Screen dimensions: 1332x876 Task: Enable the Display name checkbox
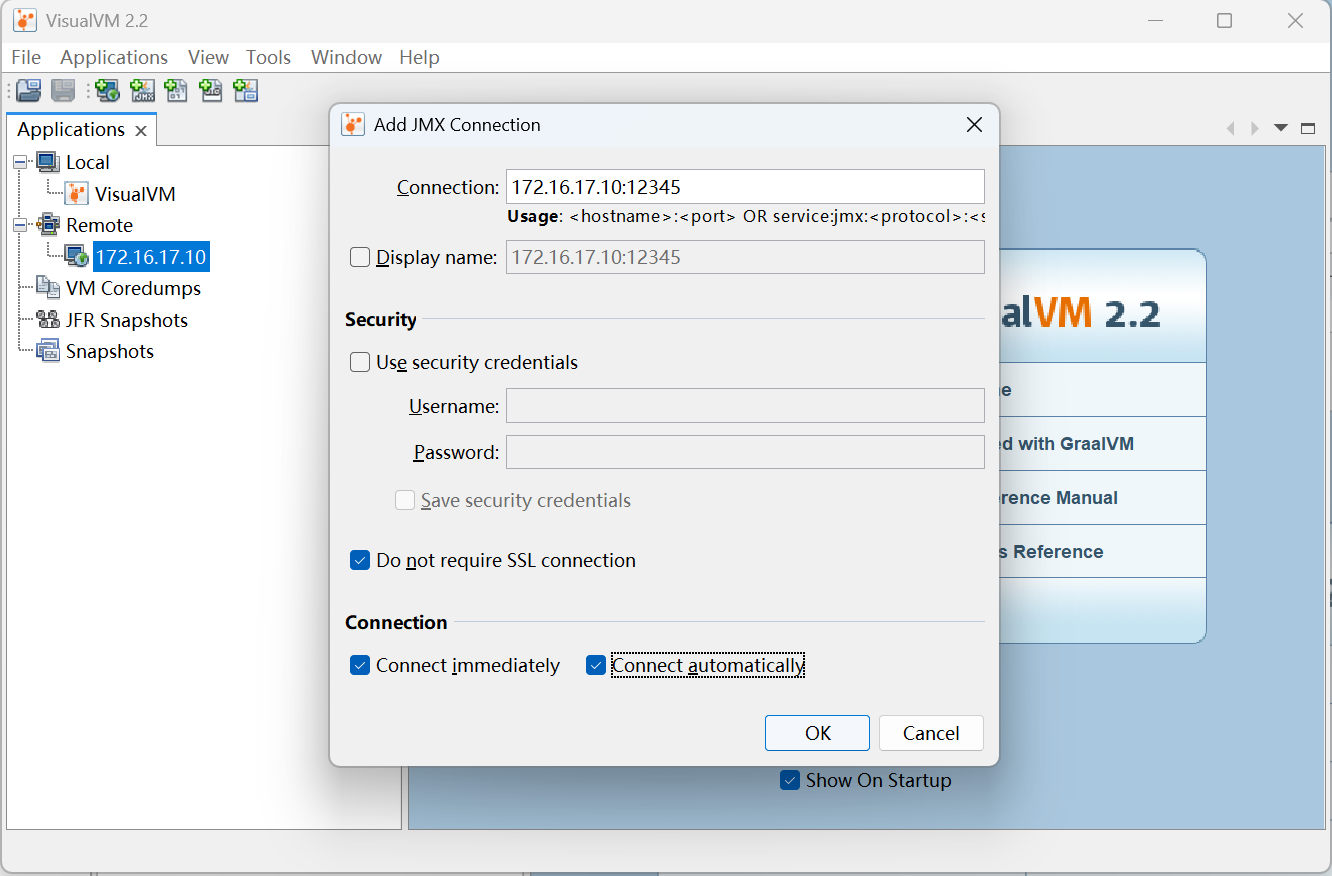pos(360,257)
